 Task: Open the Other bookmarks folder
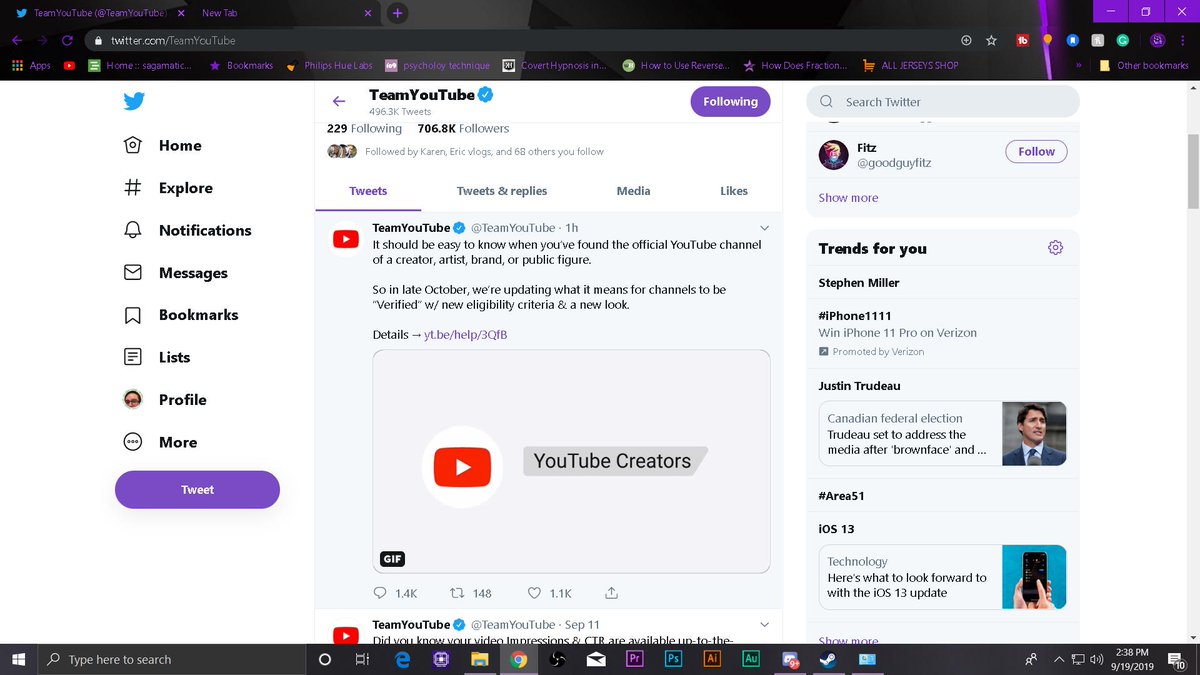[x=1144, y=65]
